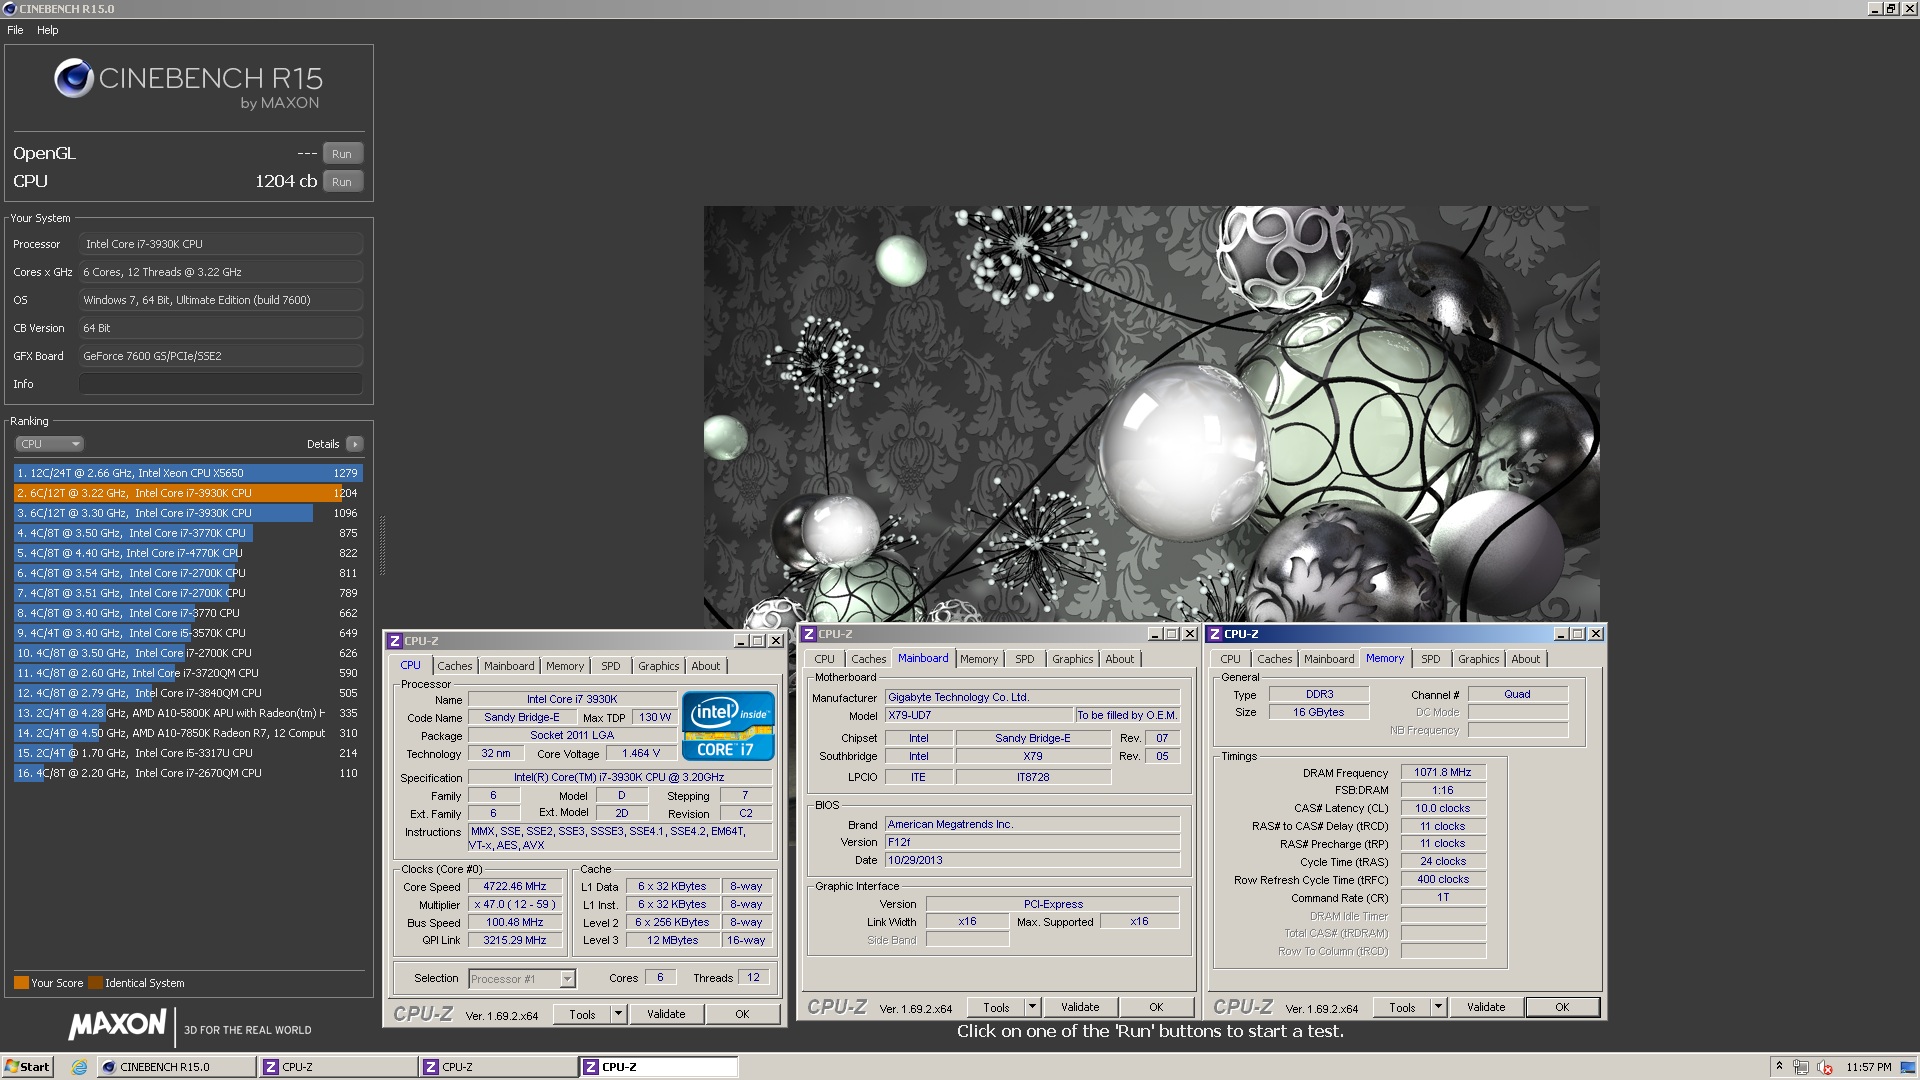Click the Z icon in CPU-Z Mainboard title bar
Screen dimensions: 1920x1080
[809, 634]
